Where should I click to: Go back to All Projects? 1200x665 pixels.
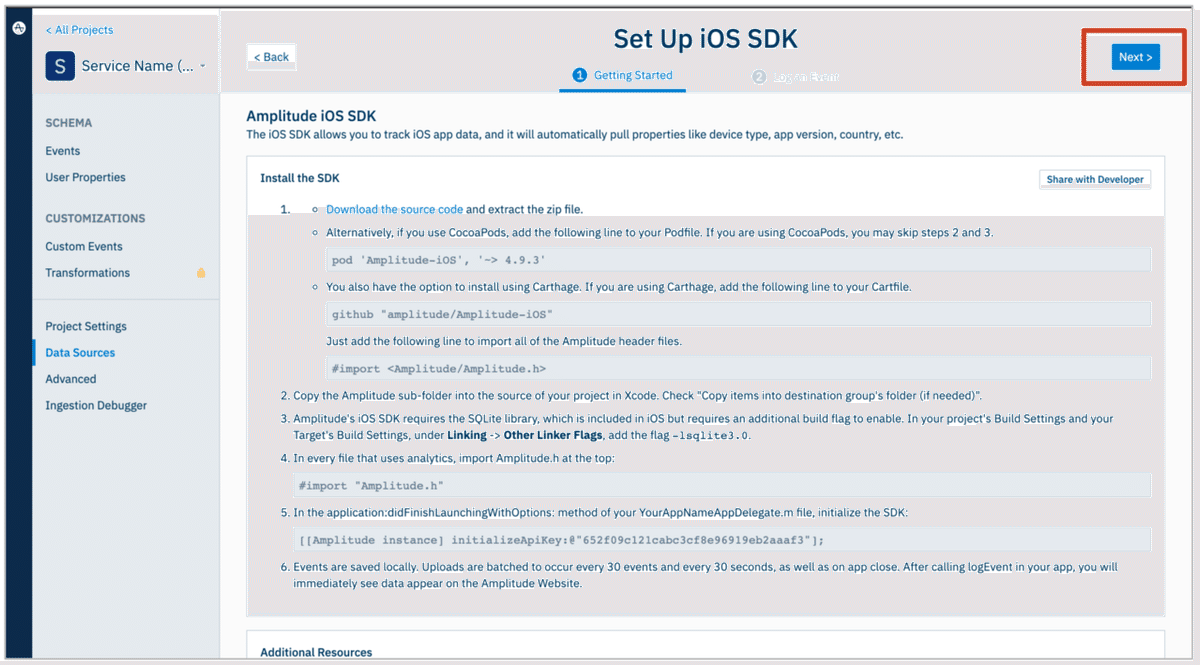(79, 30)
